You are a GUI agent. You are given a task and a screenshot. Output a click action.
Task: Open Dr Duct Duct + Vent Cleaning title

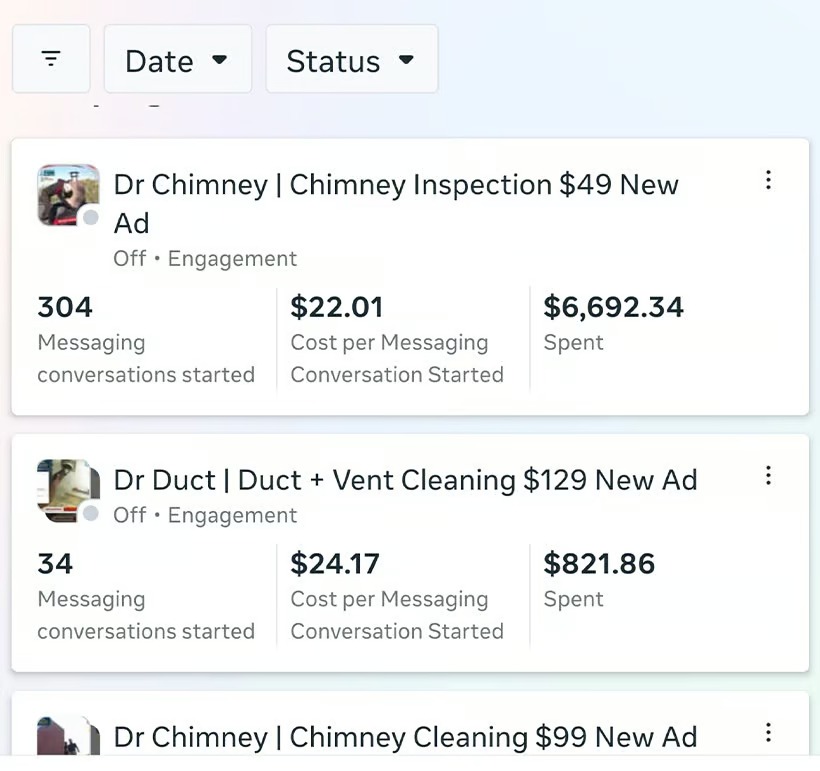tap(405, 480)
